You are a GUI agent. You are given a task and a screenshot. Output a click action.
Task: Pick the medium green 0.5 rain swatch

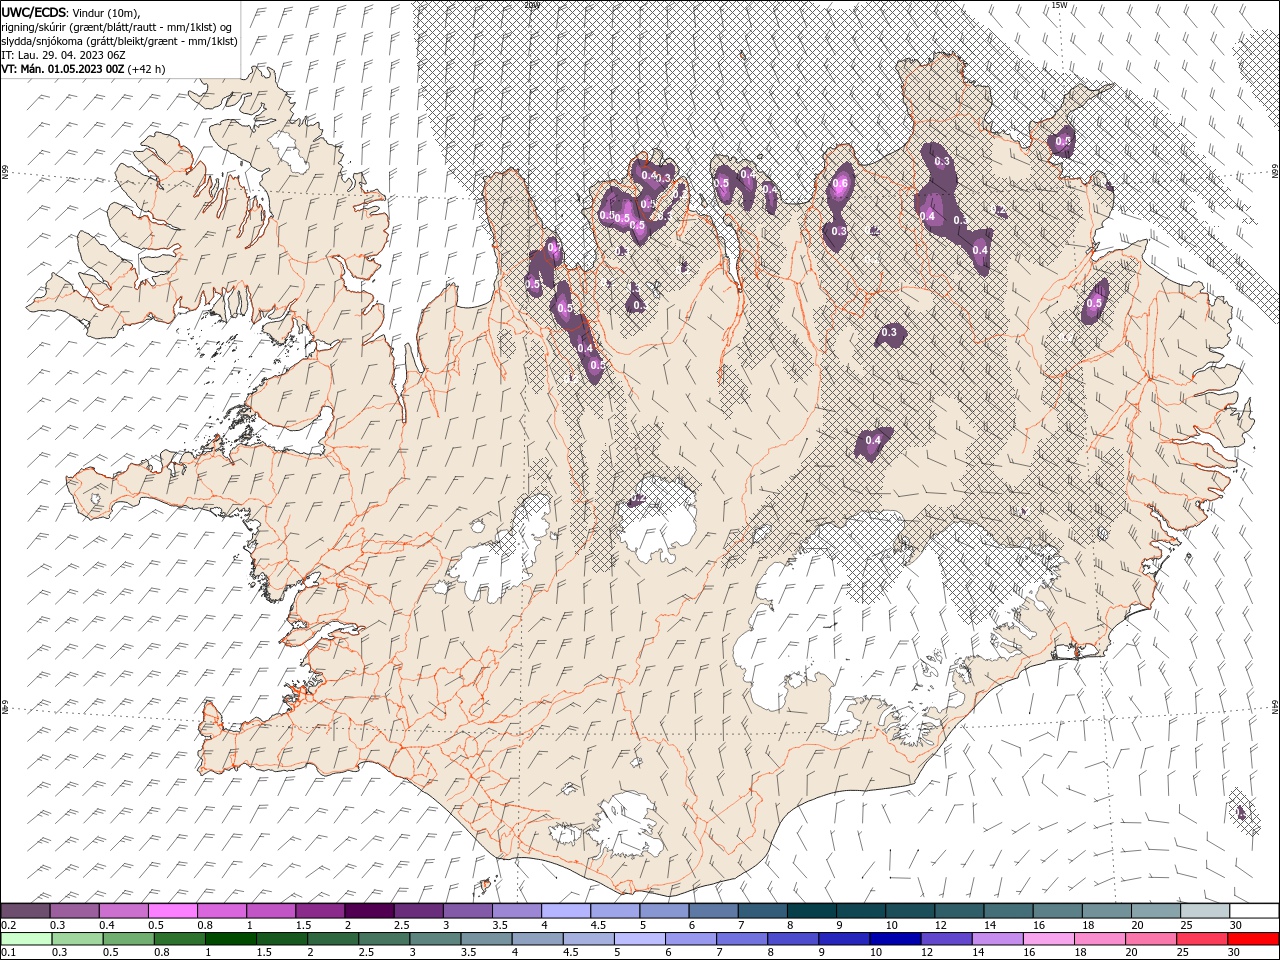point(128,939)
